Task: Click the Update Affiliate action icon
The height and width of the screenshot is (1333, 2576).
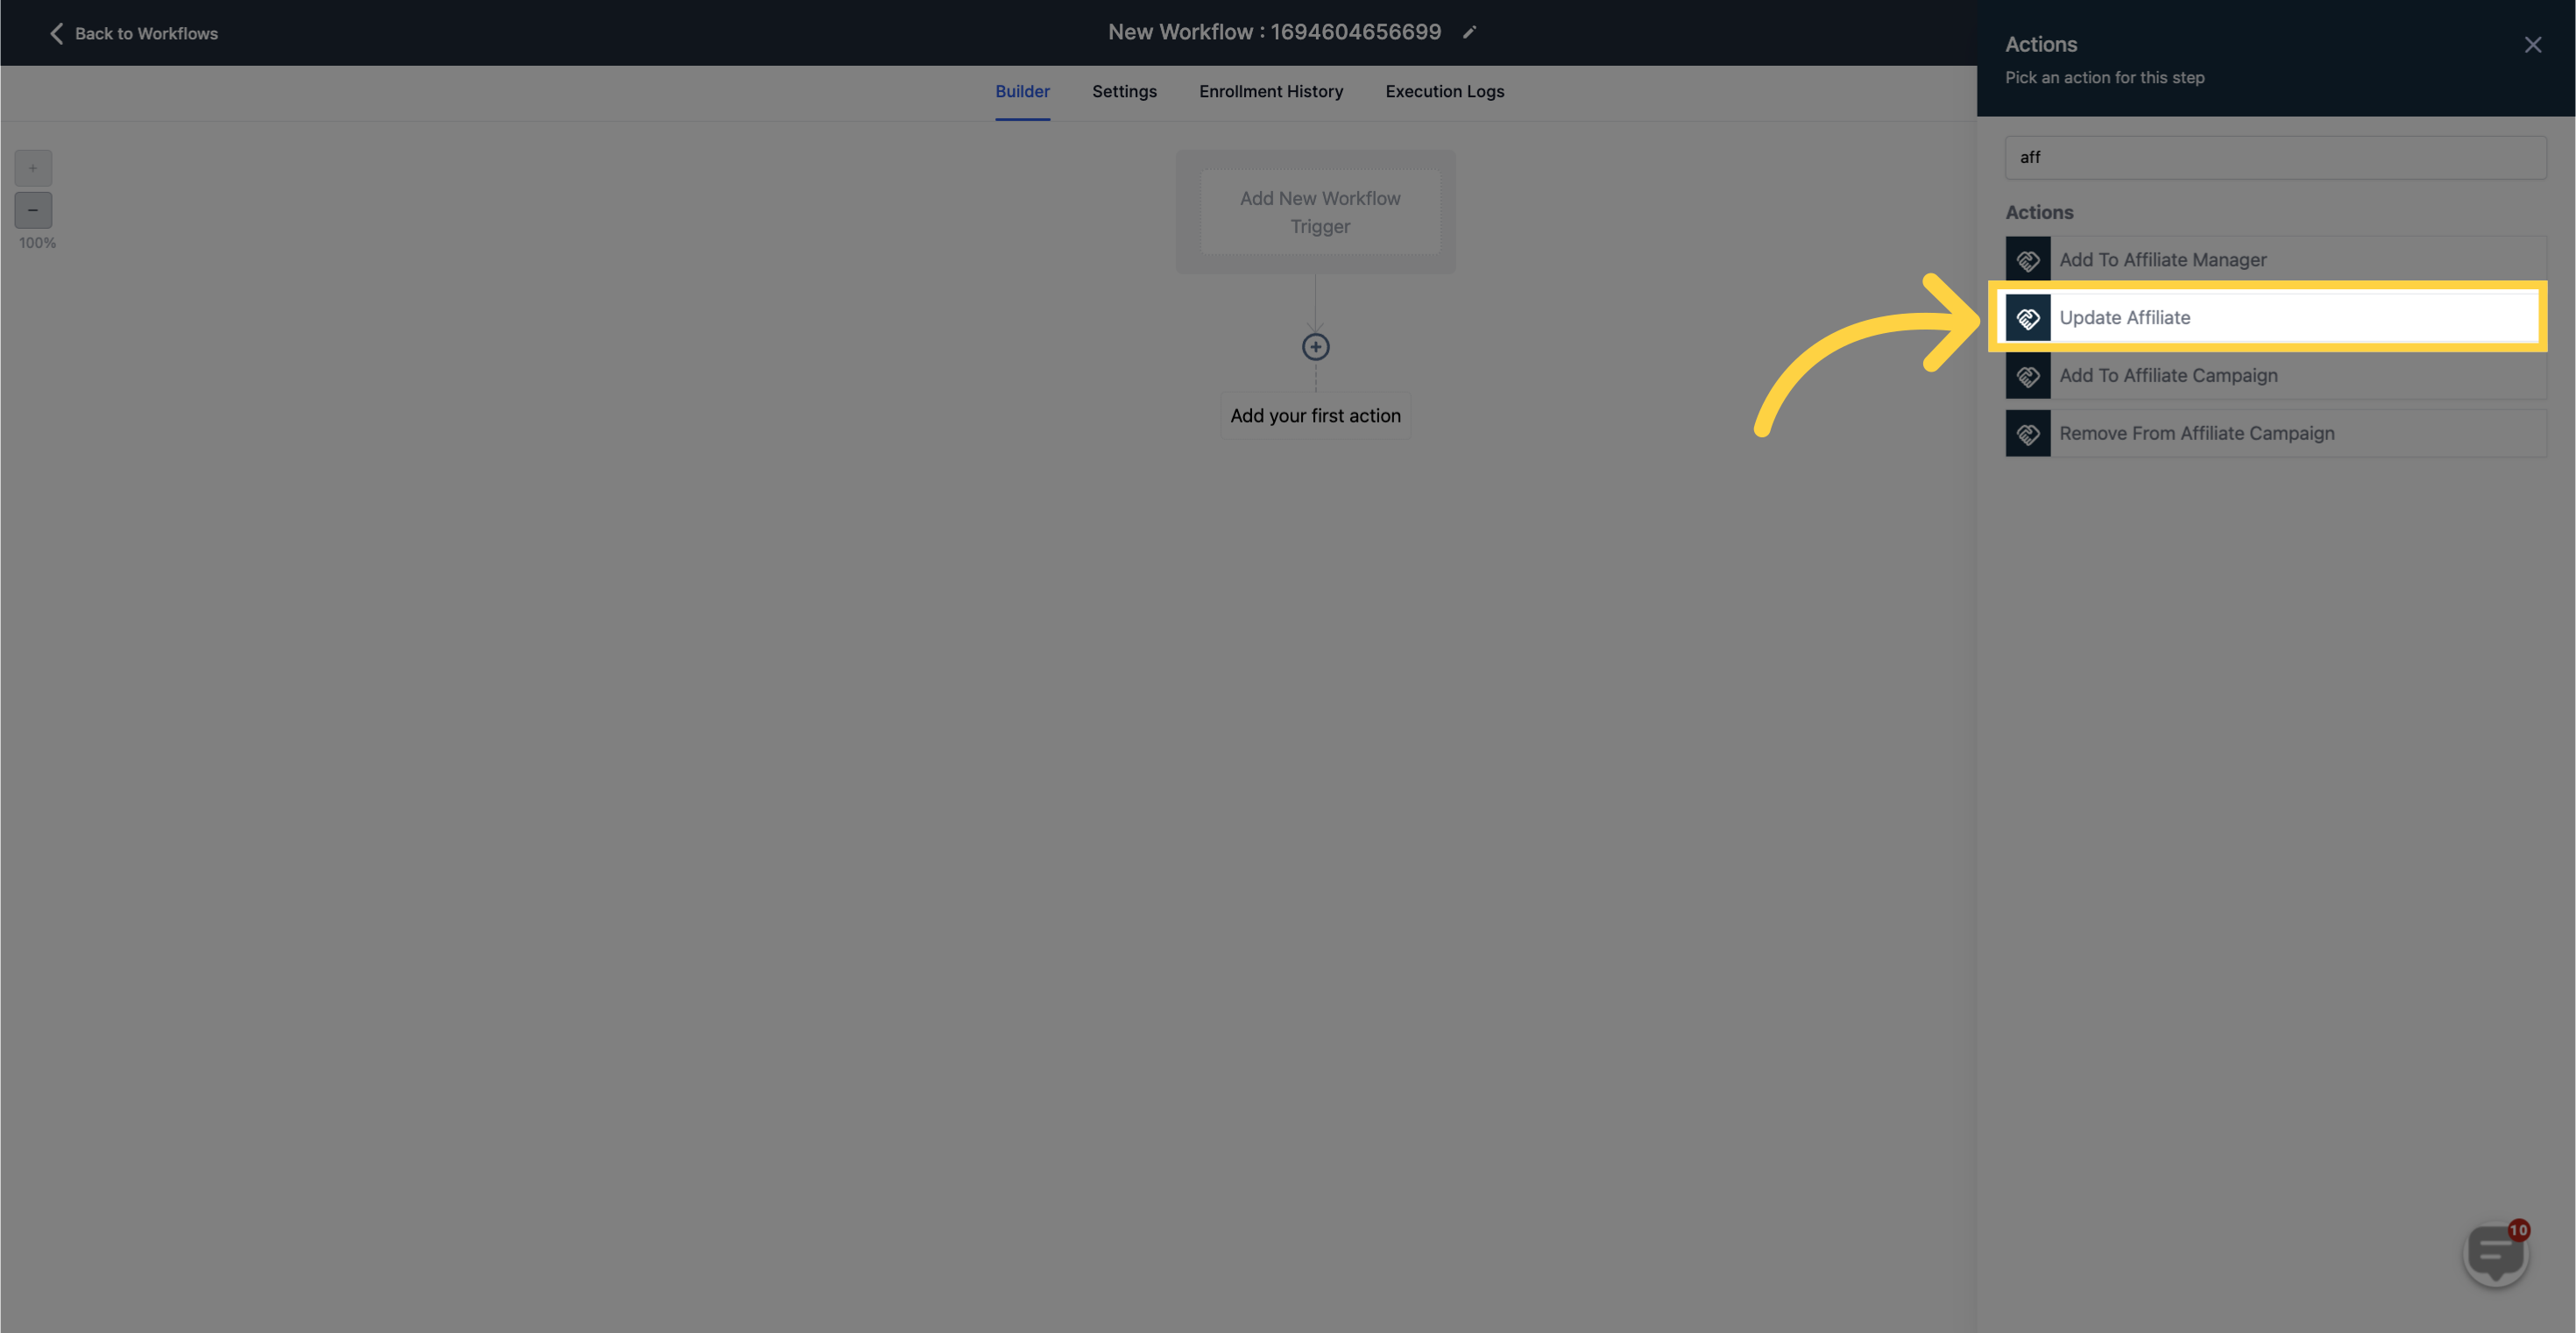Action: click(x=2028, y=316)
